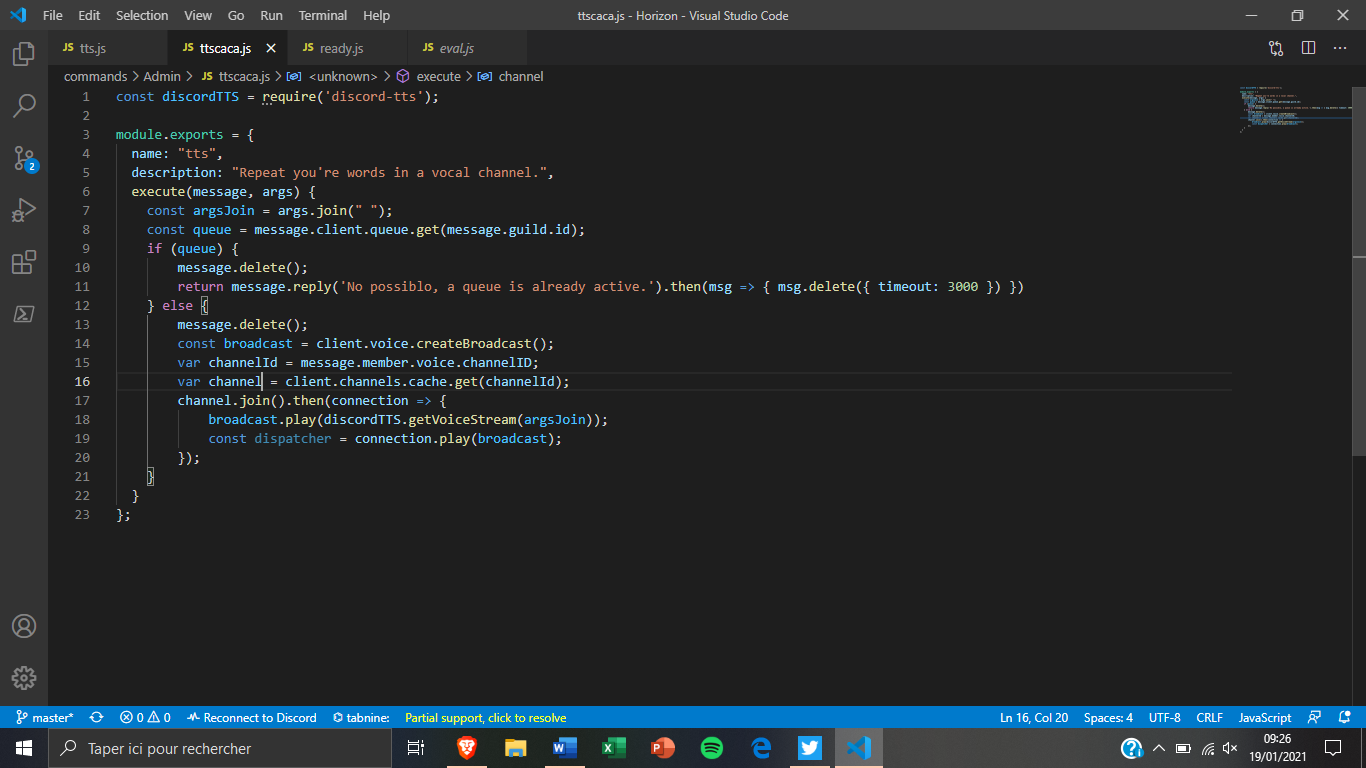Click the master* git branch in status bar
Image resolution: width=1366 pixels, height=768 pixels.
45,718
